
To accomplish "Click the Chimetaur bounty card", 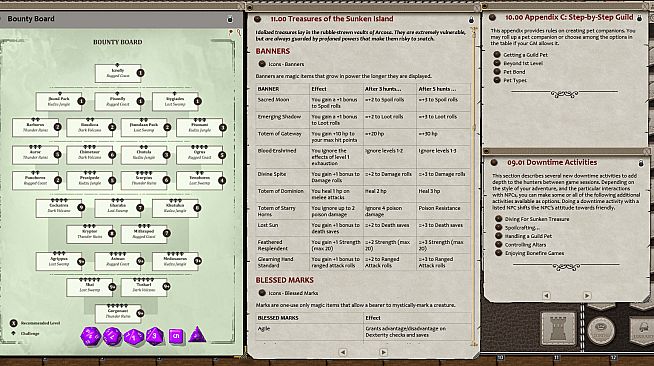I will pos(90,155).
